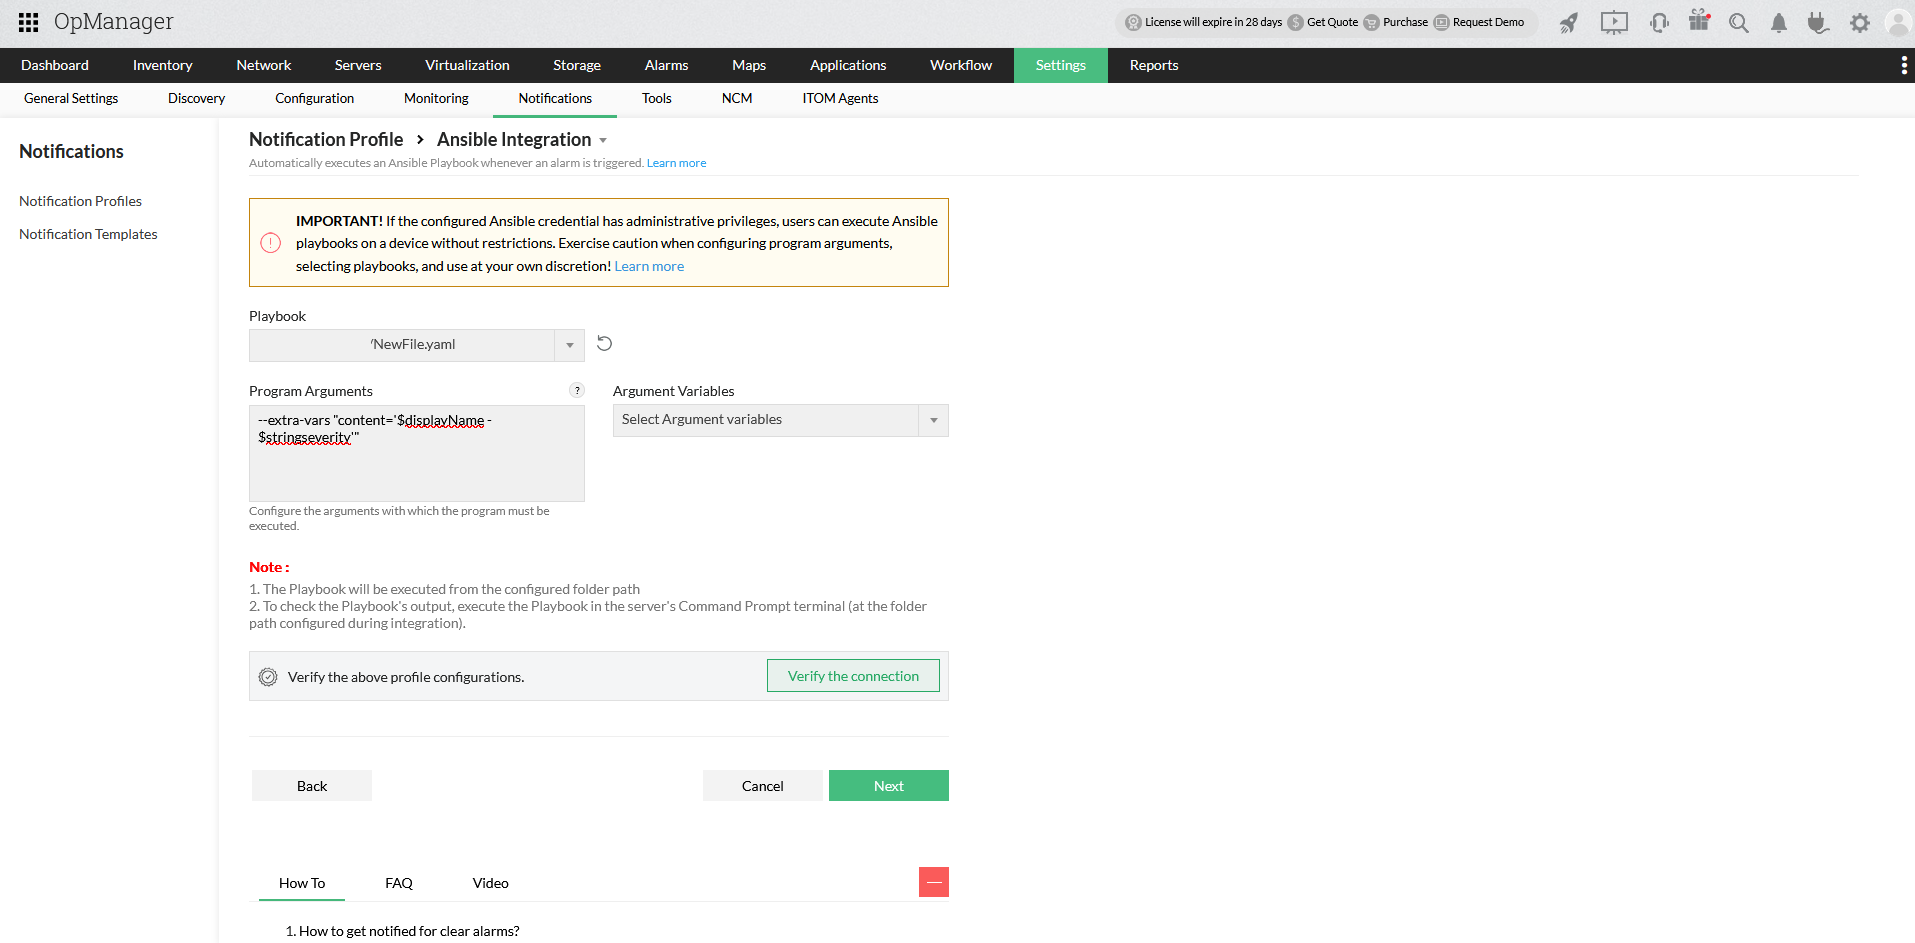This screenshot has height=943, width=1915.
Task: Switch to the General Settings tab
Action: click(71, 98)
